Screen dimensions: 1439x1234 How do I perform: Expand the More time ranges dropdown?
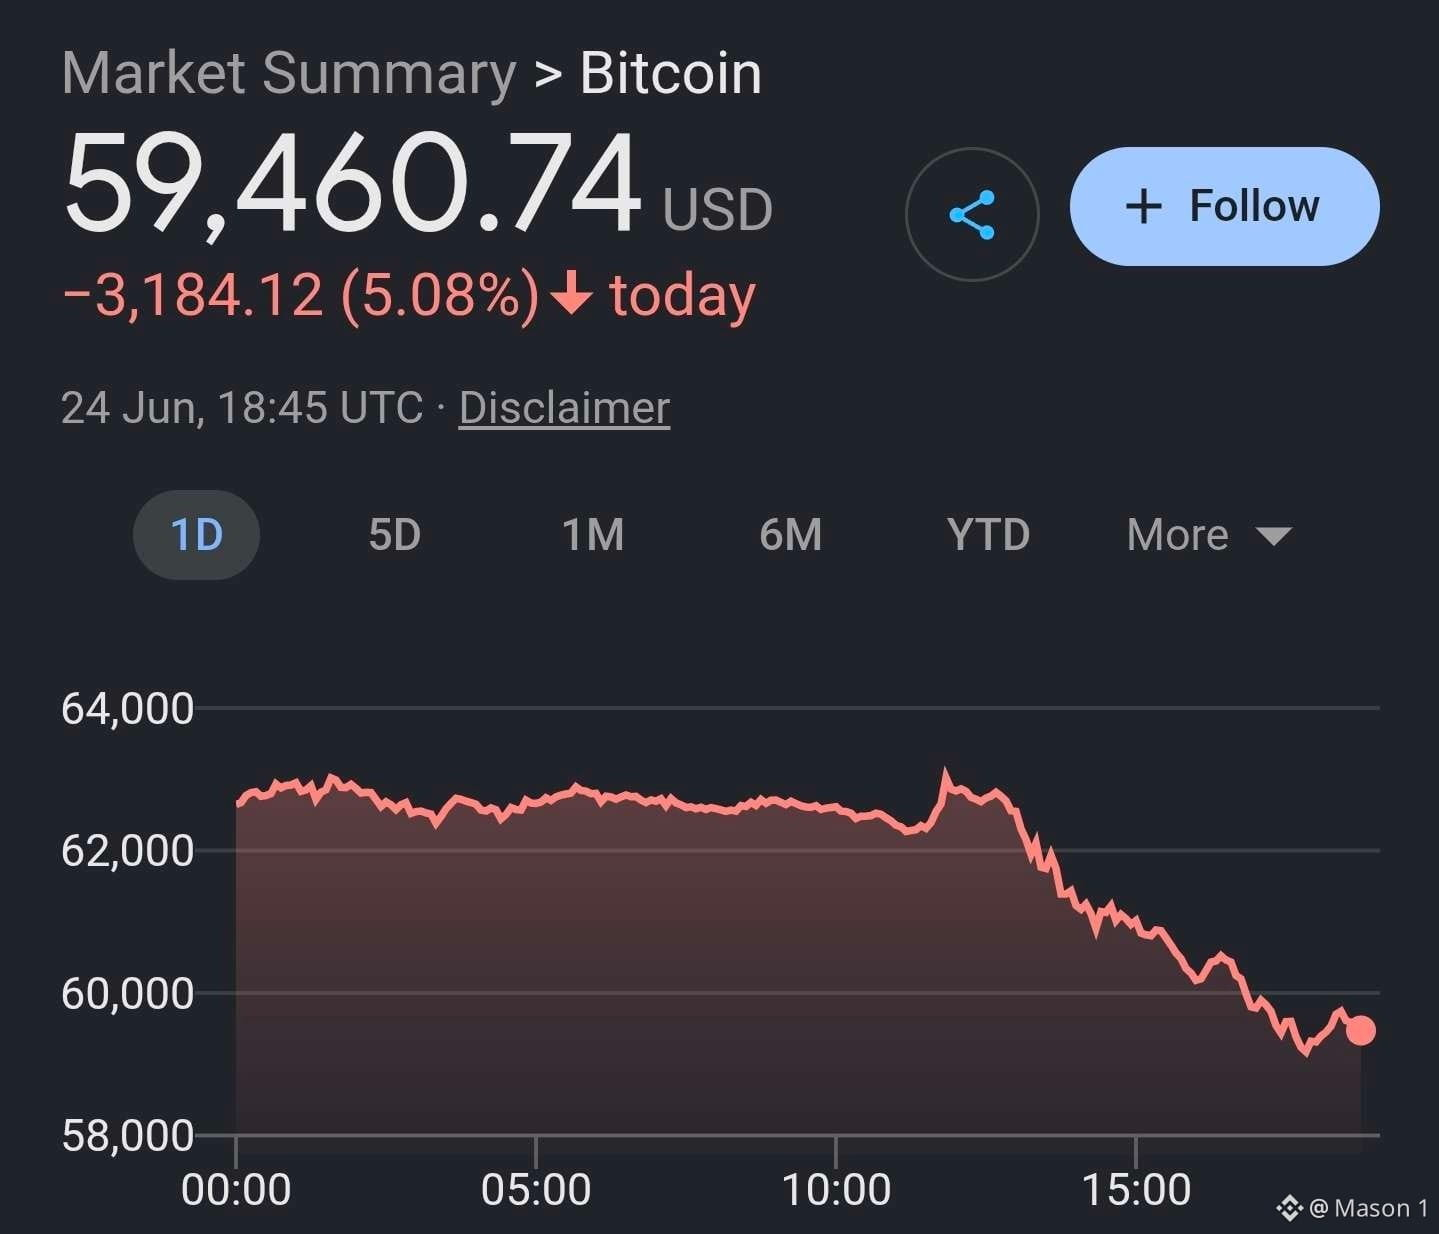[x=1209, y=535]
